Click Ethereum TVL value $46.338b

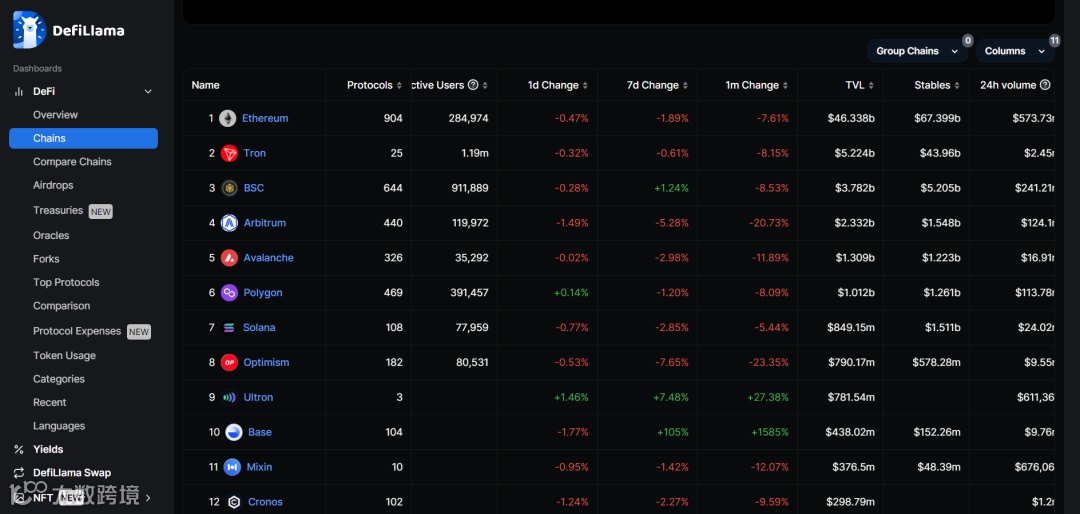coord(851,119)
